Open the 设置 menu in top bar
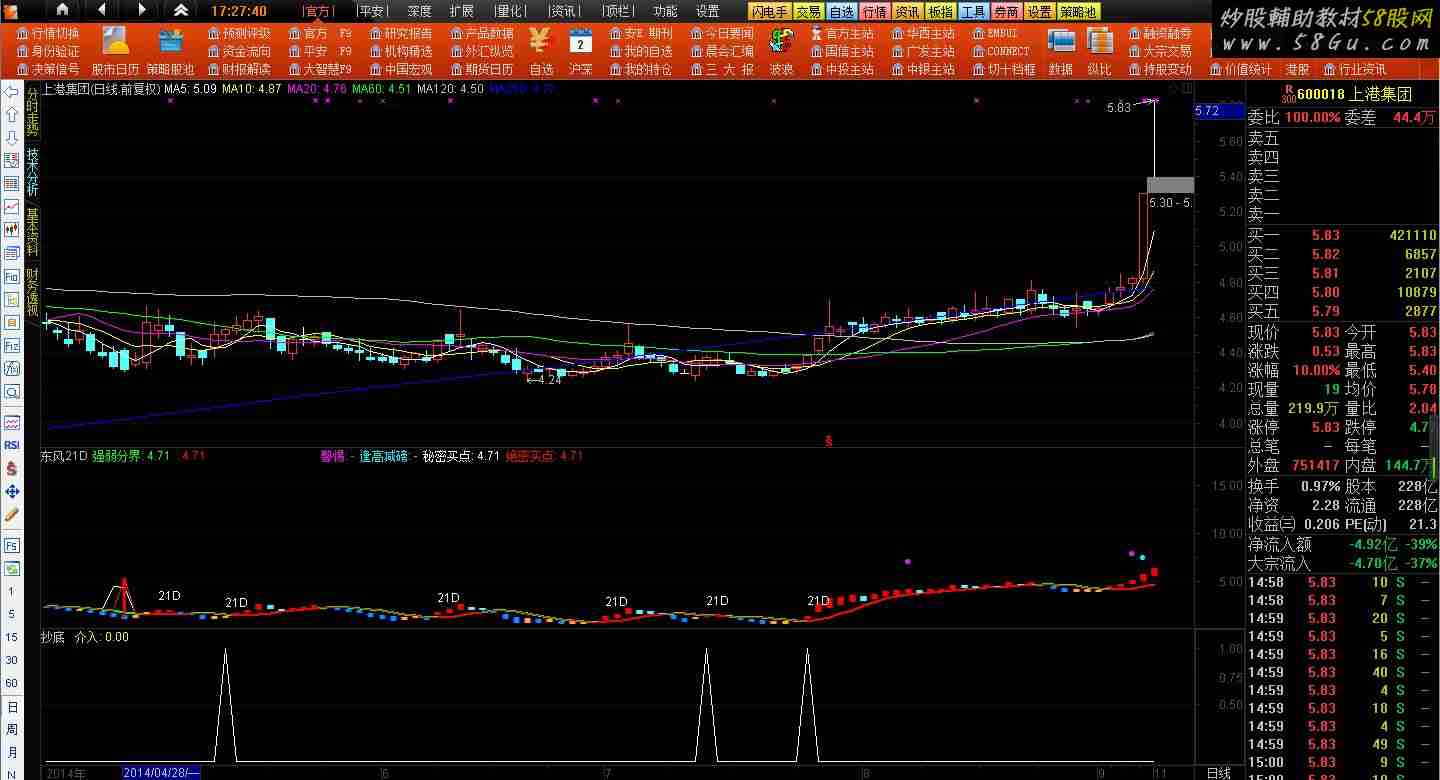The image size is (1440, 780). tap(708, 11)
